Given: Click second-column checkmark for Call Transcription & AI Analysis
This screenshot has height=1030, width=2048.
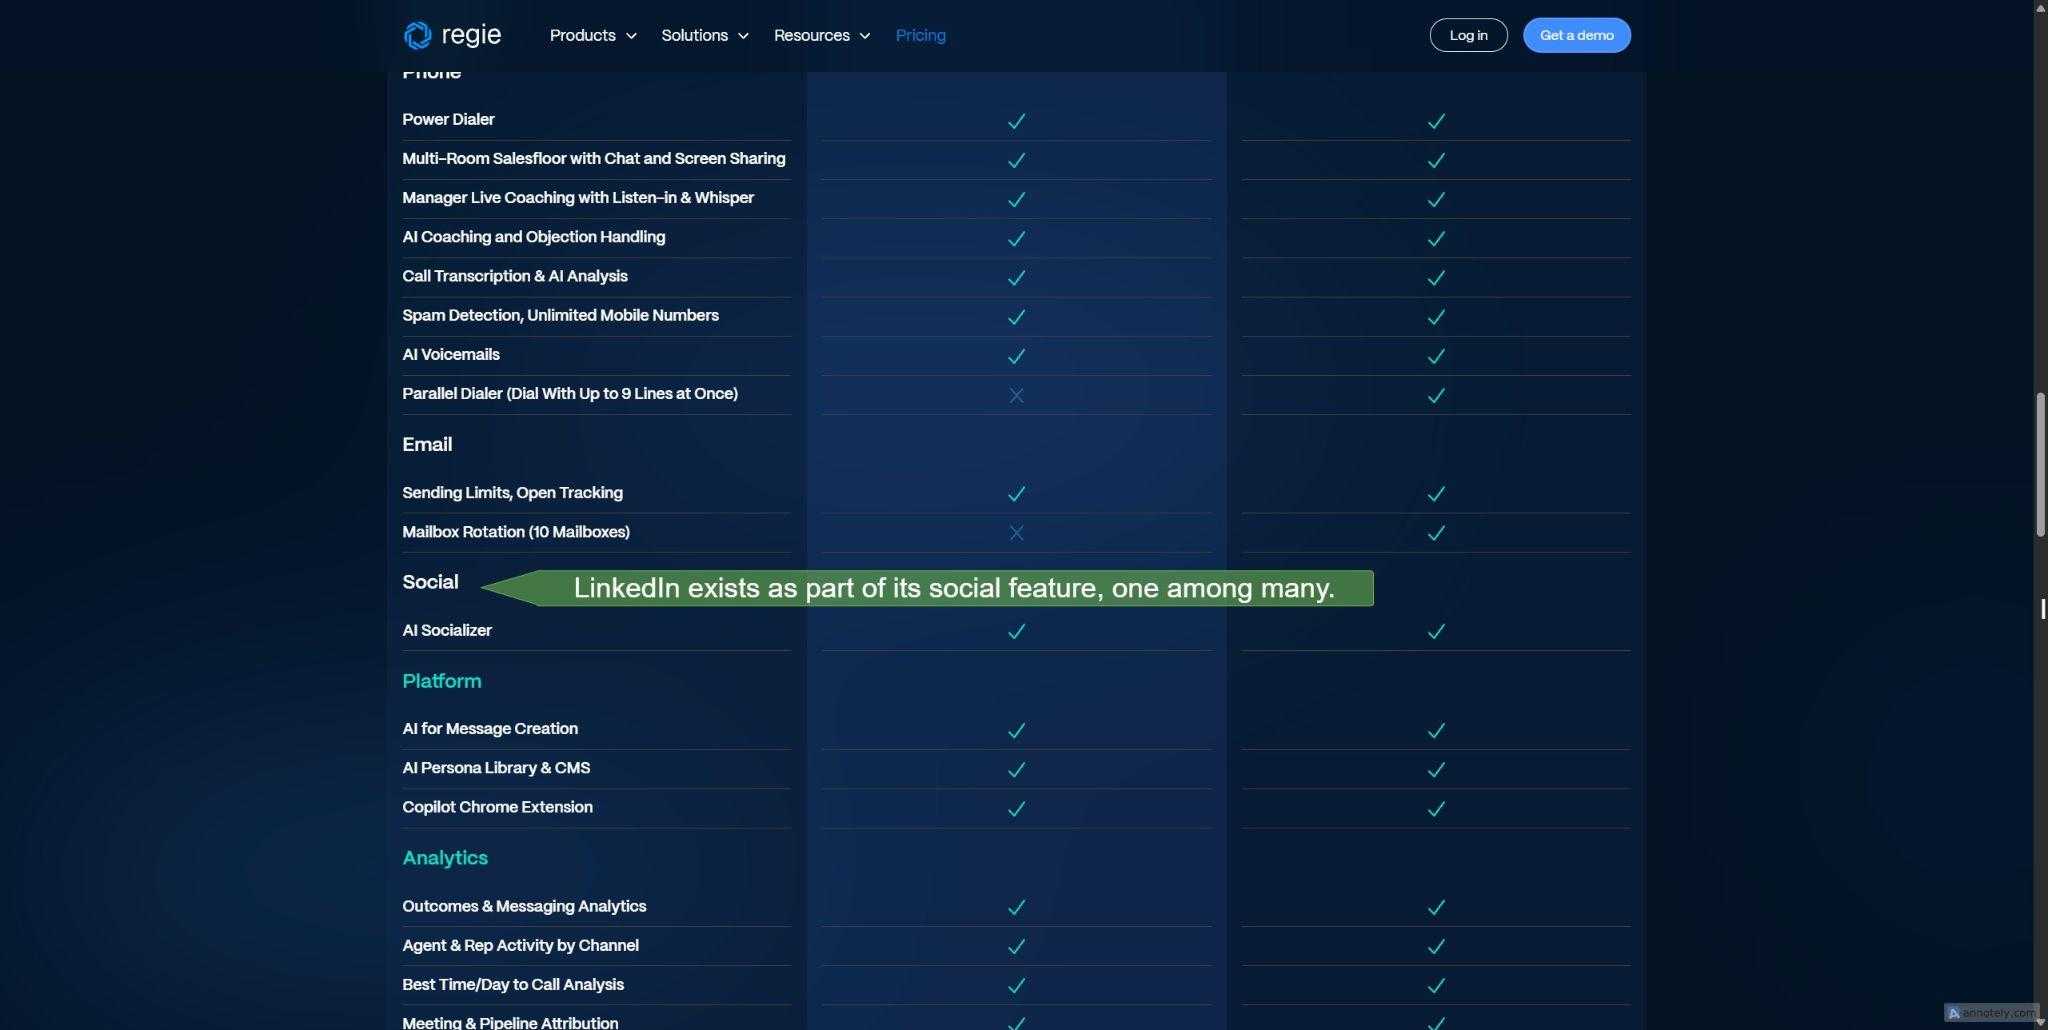Looking at the screenshot, I should tap(1436, 277).
